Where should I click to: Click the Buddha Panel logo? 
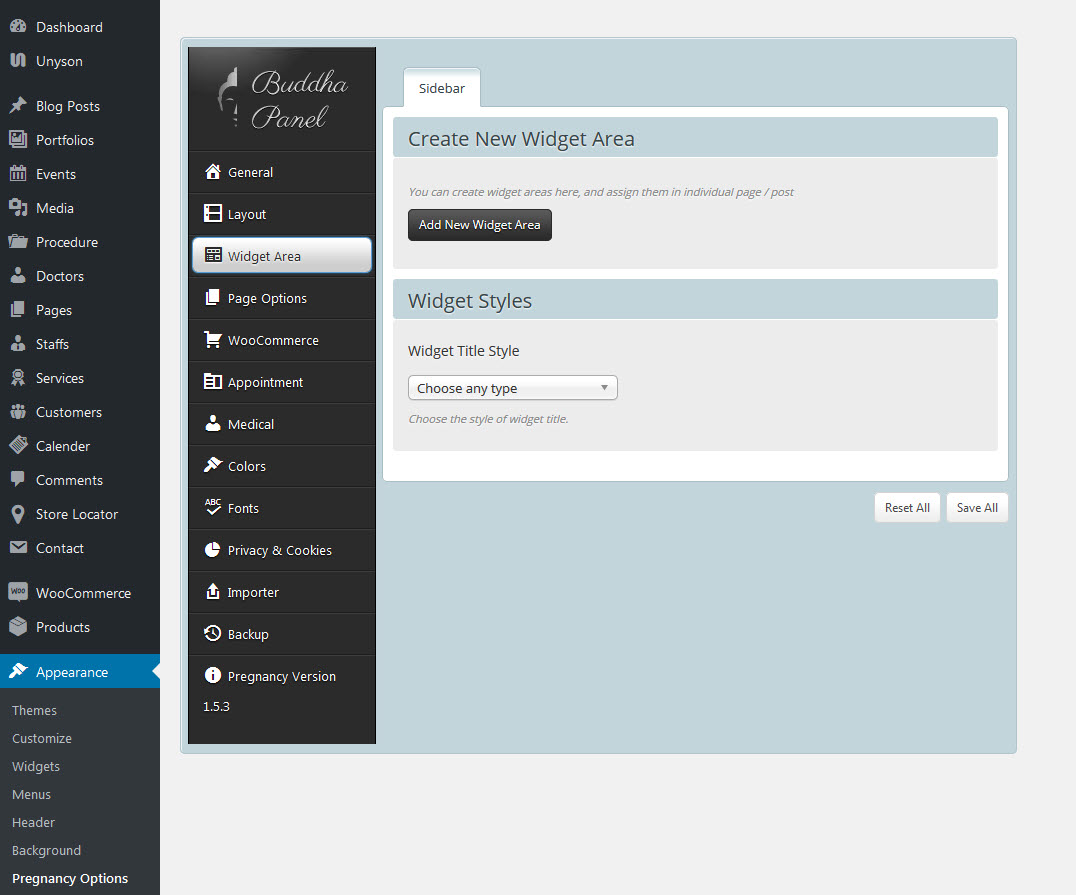[282, 99]
